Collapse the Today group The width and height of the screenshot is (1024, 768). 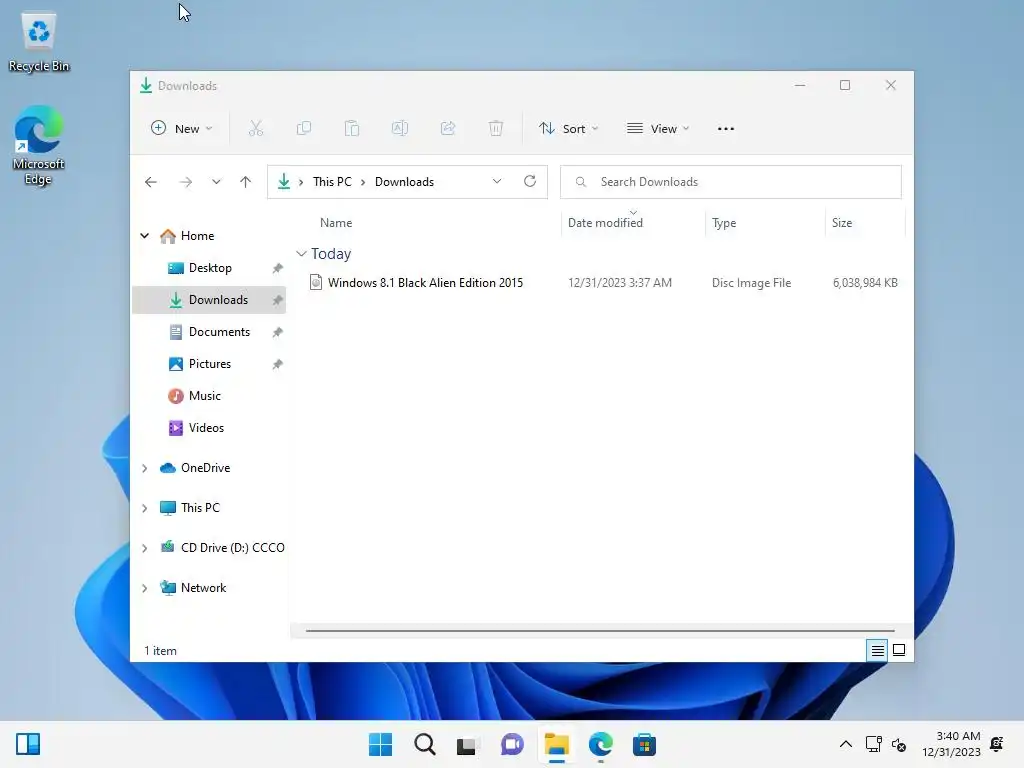point(301,253)
